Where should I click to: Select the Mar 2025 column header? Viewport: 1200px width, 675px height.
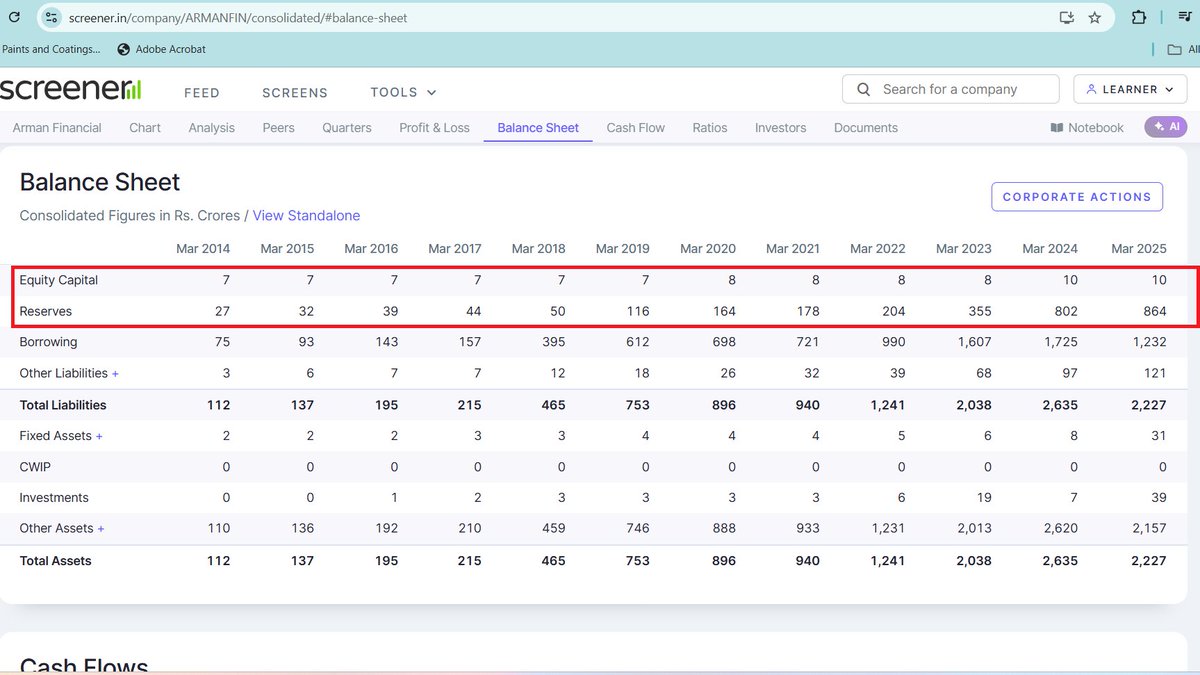point(1139,249)
